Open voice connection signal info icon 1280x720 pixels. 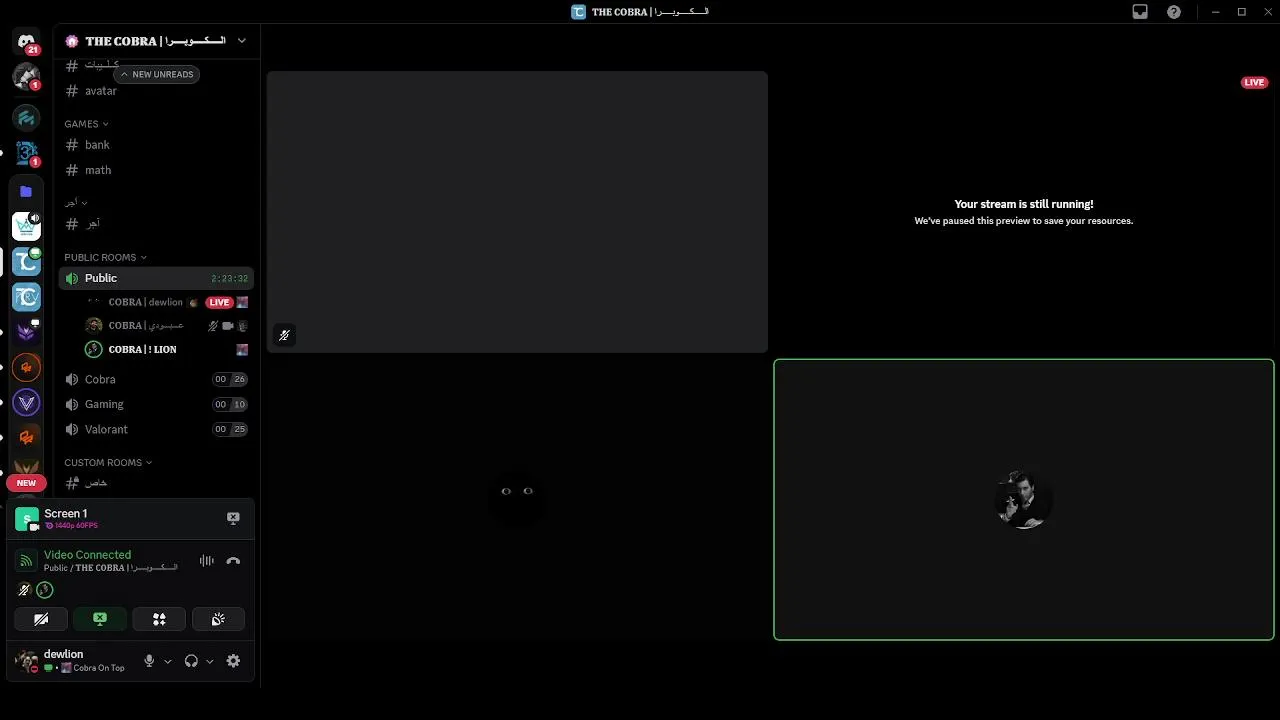click(26, 561)
